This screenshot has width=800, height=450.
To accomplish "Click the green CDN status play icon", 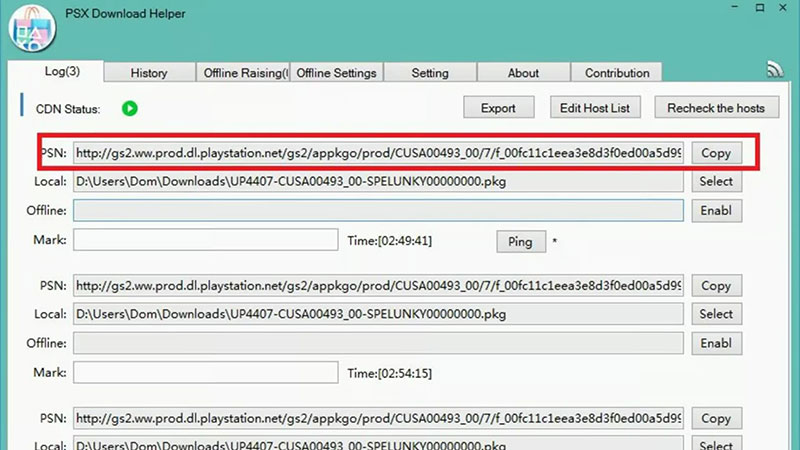I will (130, 108).
